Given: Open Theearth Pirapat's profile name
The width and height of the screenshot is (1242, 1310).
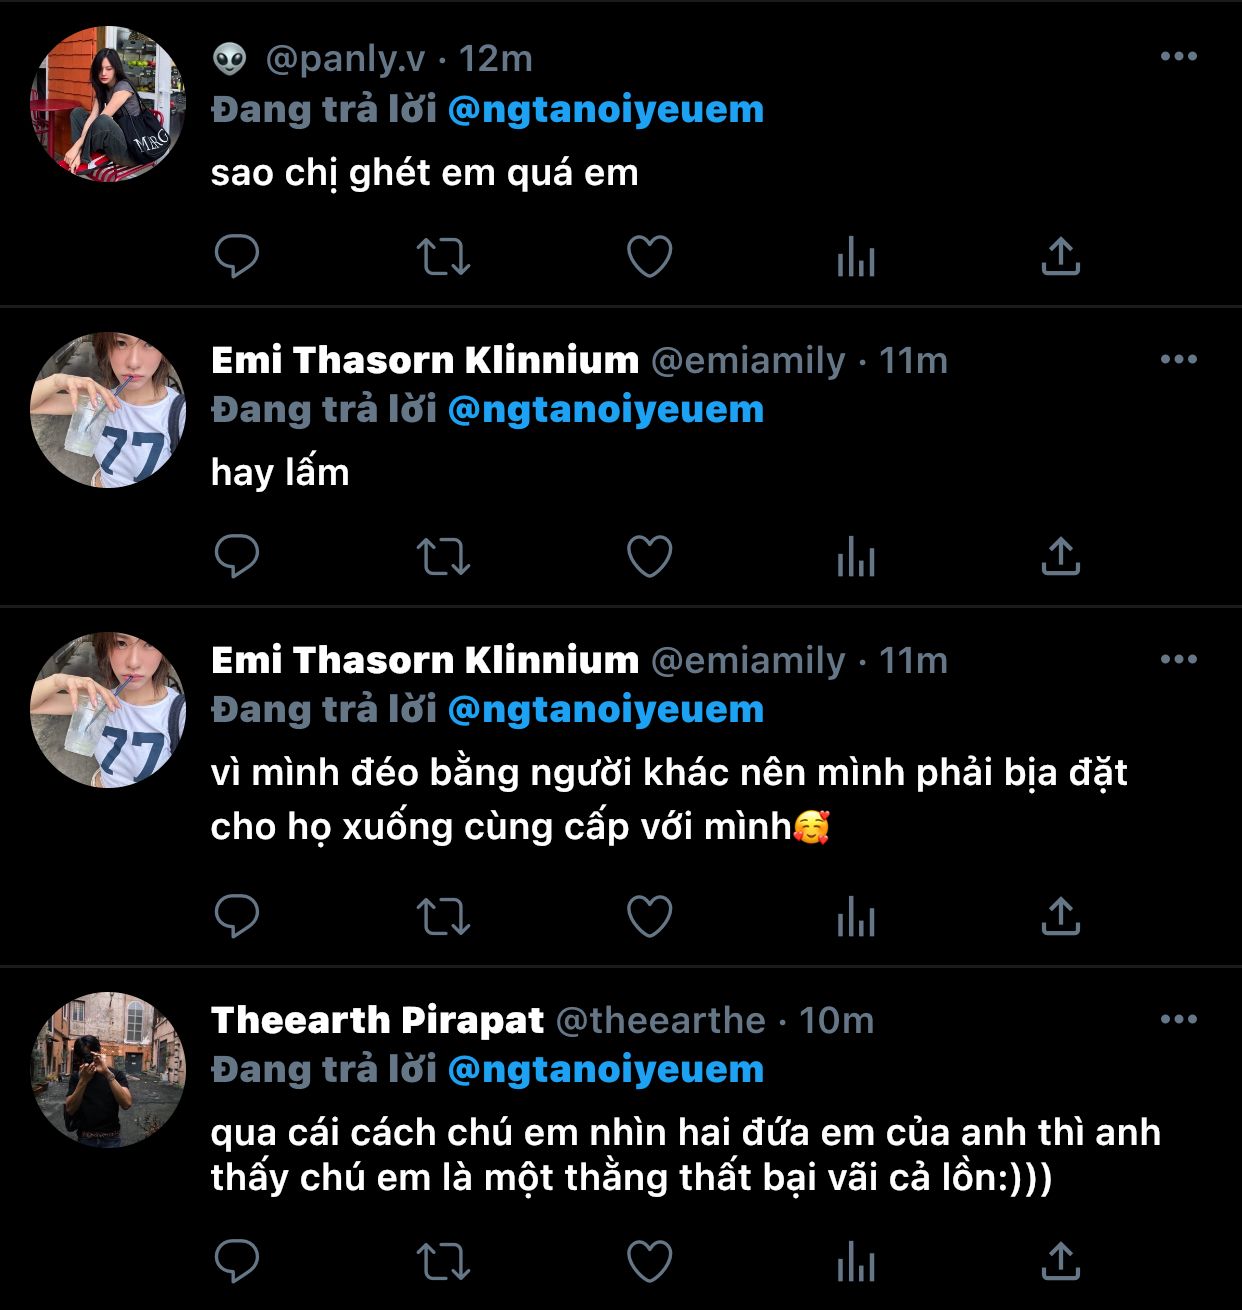Looking at the screenshot, I should pyautogui.click(x=377, y=1020).
